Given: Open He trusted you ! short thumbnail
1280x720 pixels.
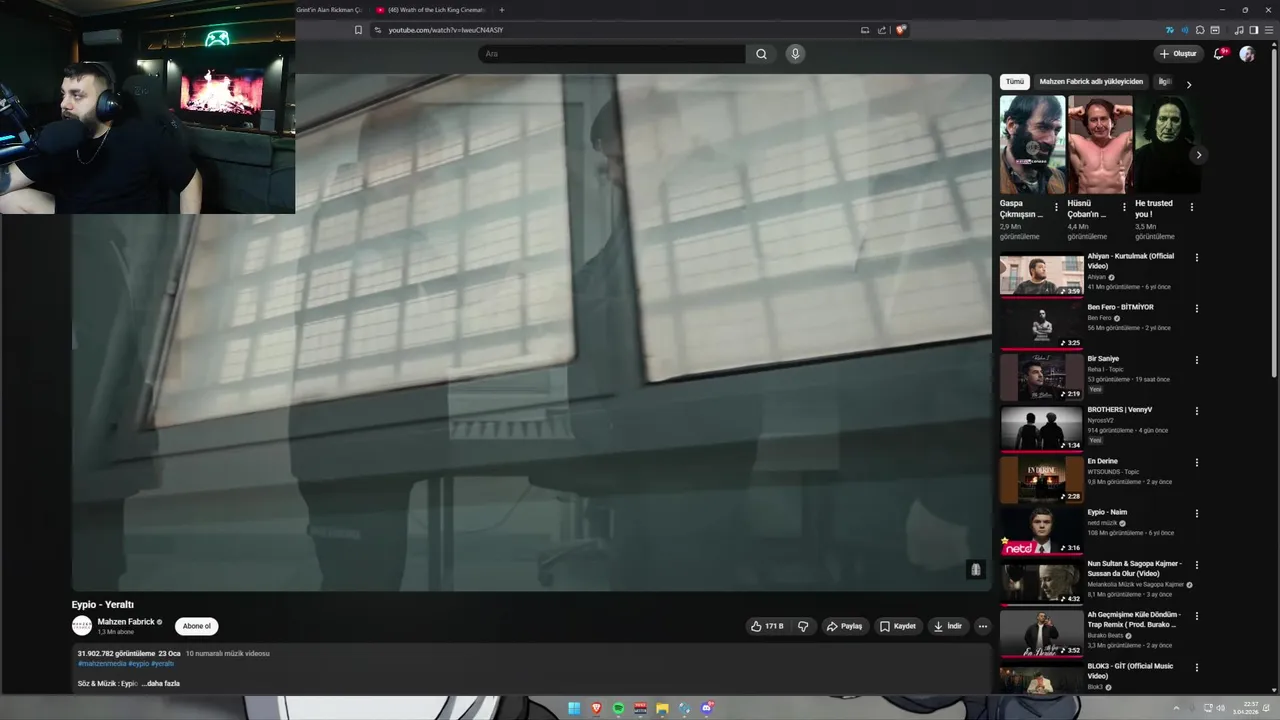Looking at the screenshot, I should pyautogui.click(x=1167, y=145).
